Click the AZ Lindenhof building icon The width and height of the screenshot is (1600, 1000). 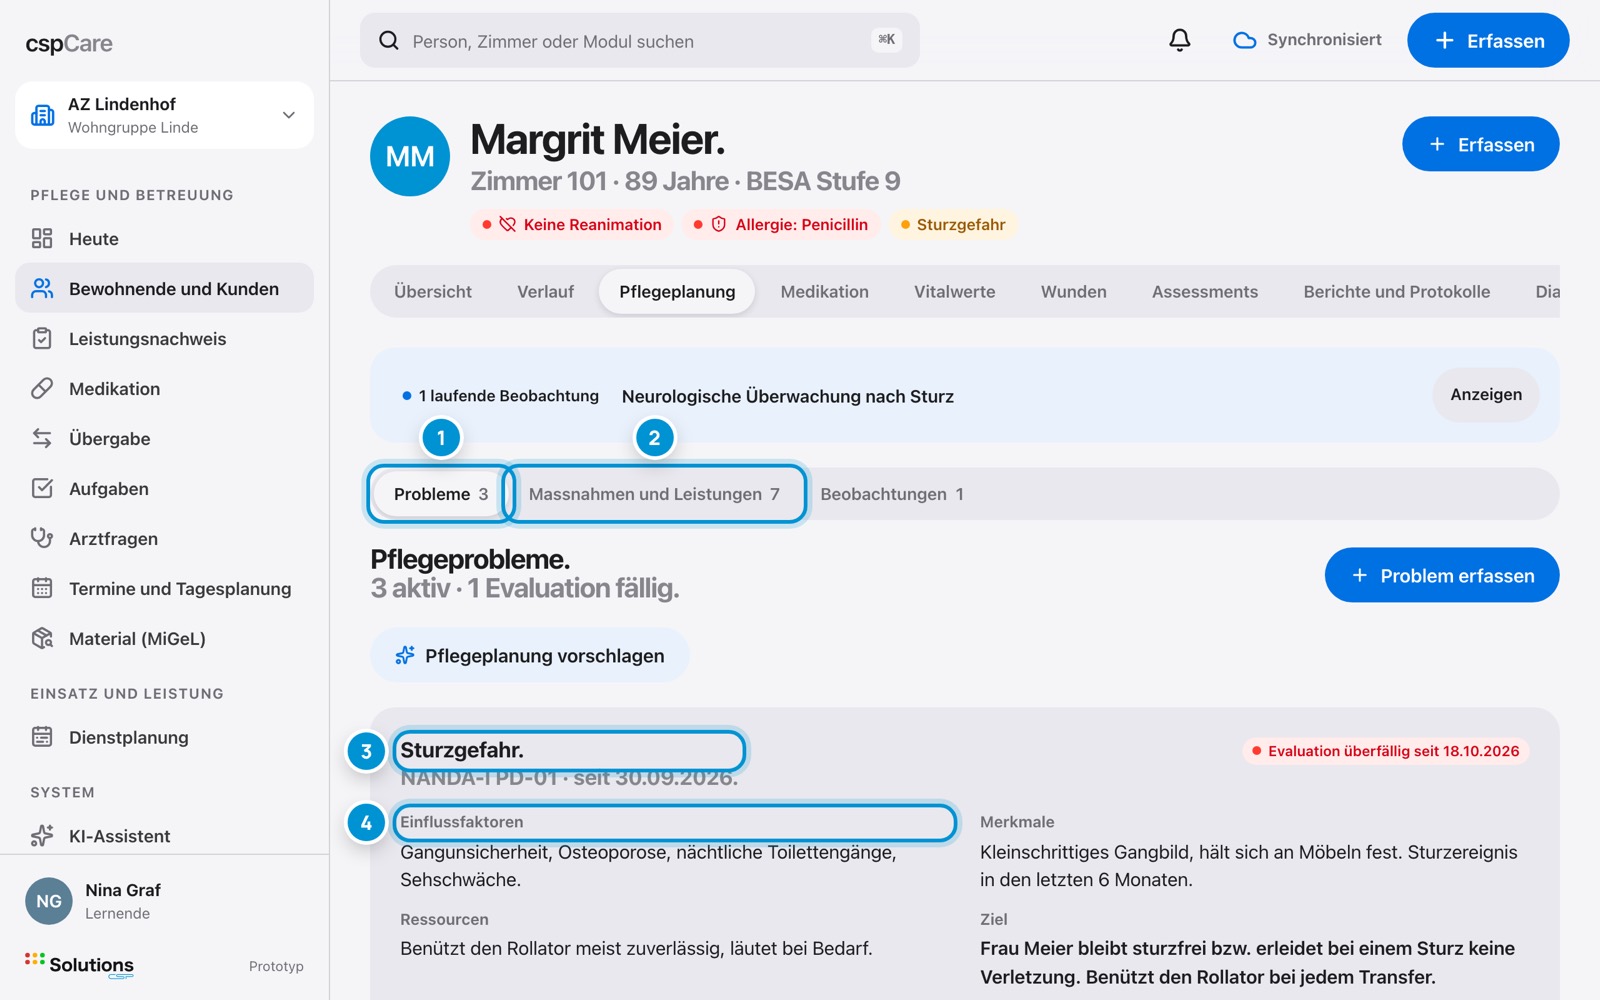(x=43, y=115)
